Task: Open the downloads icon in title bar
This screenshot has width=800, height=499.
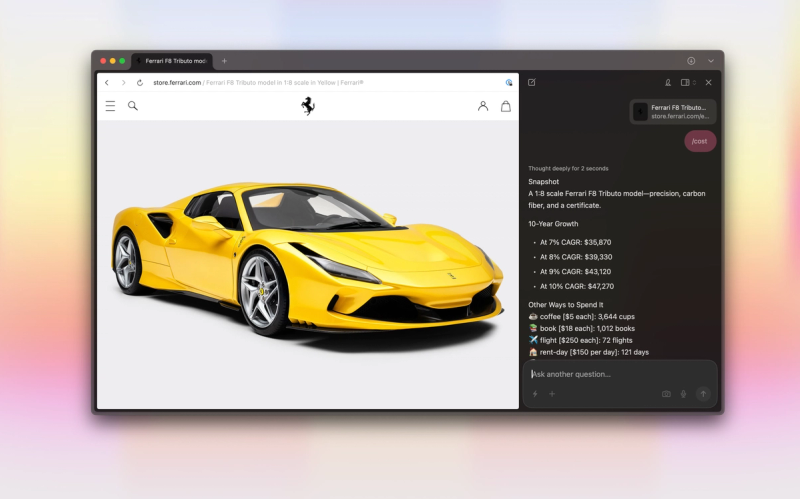Action: [691, 61]
